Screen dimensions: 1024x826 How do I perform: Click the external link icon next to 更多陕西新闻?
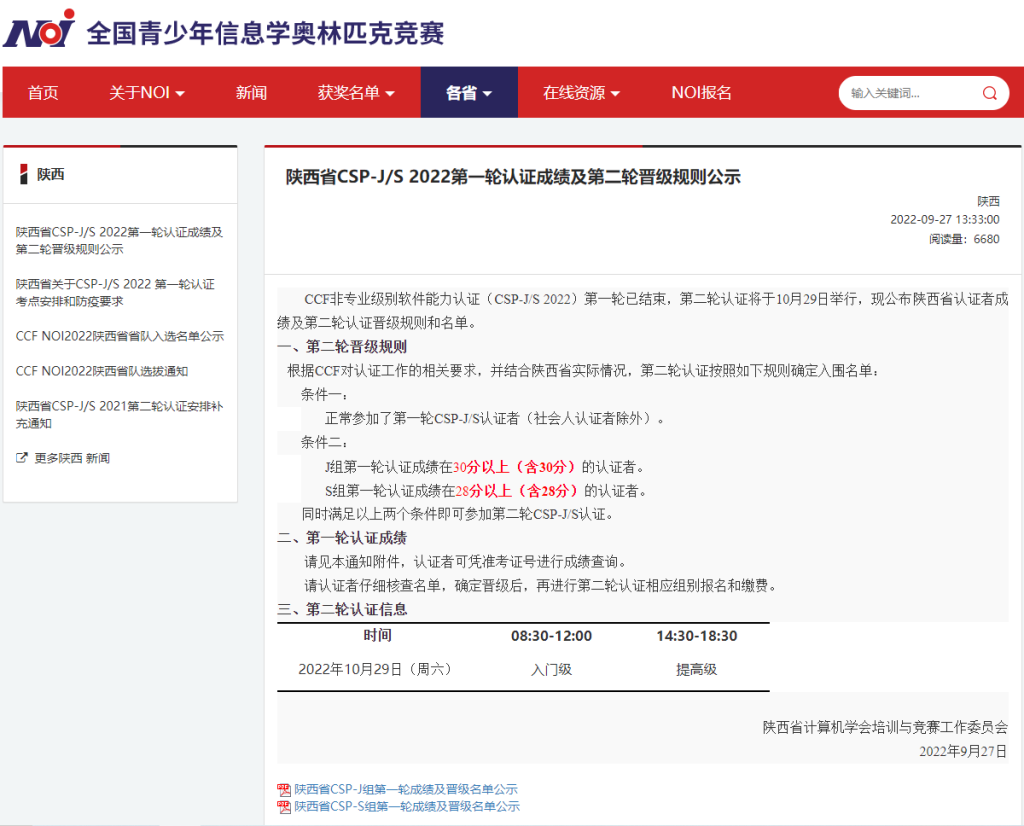22,458
